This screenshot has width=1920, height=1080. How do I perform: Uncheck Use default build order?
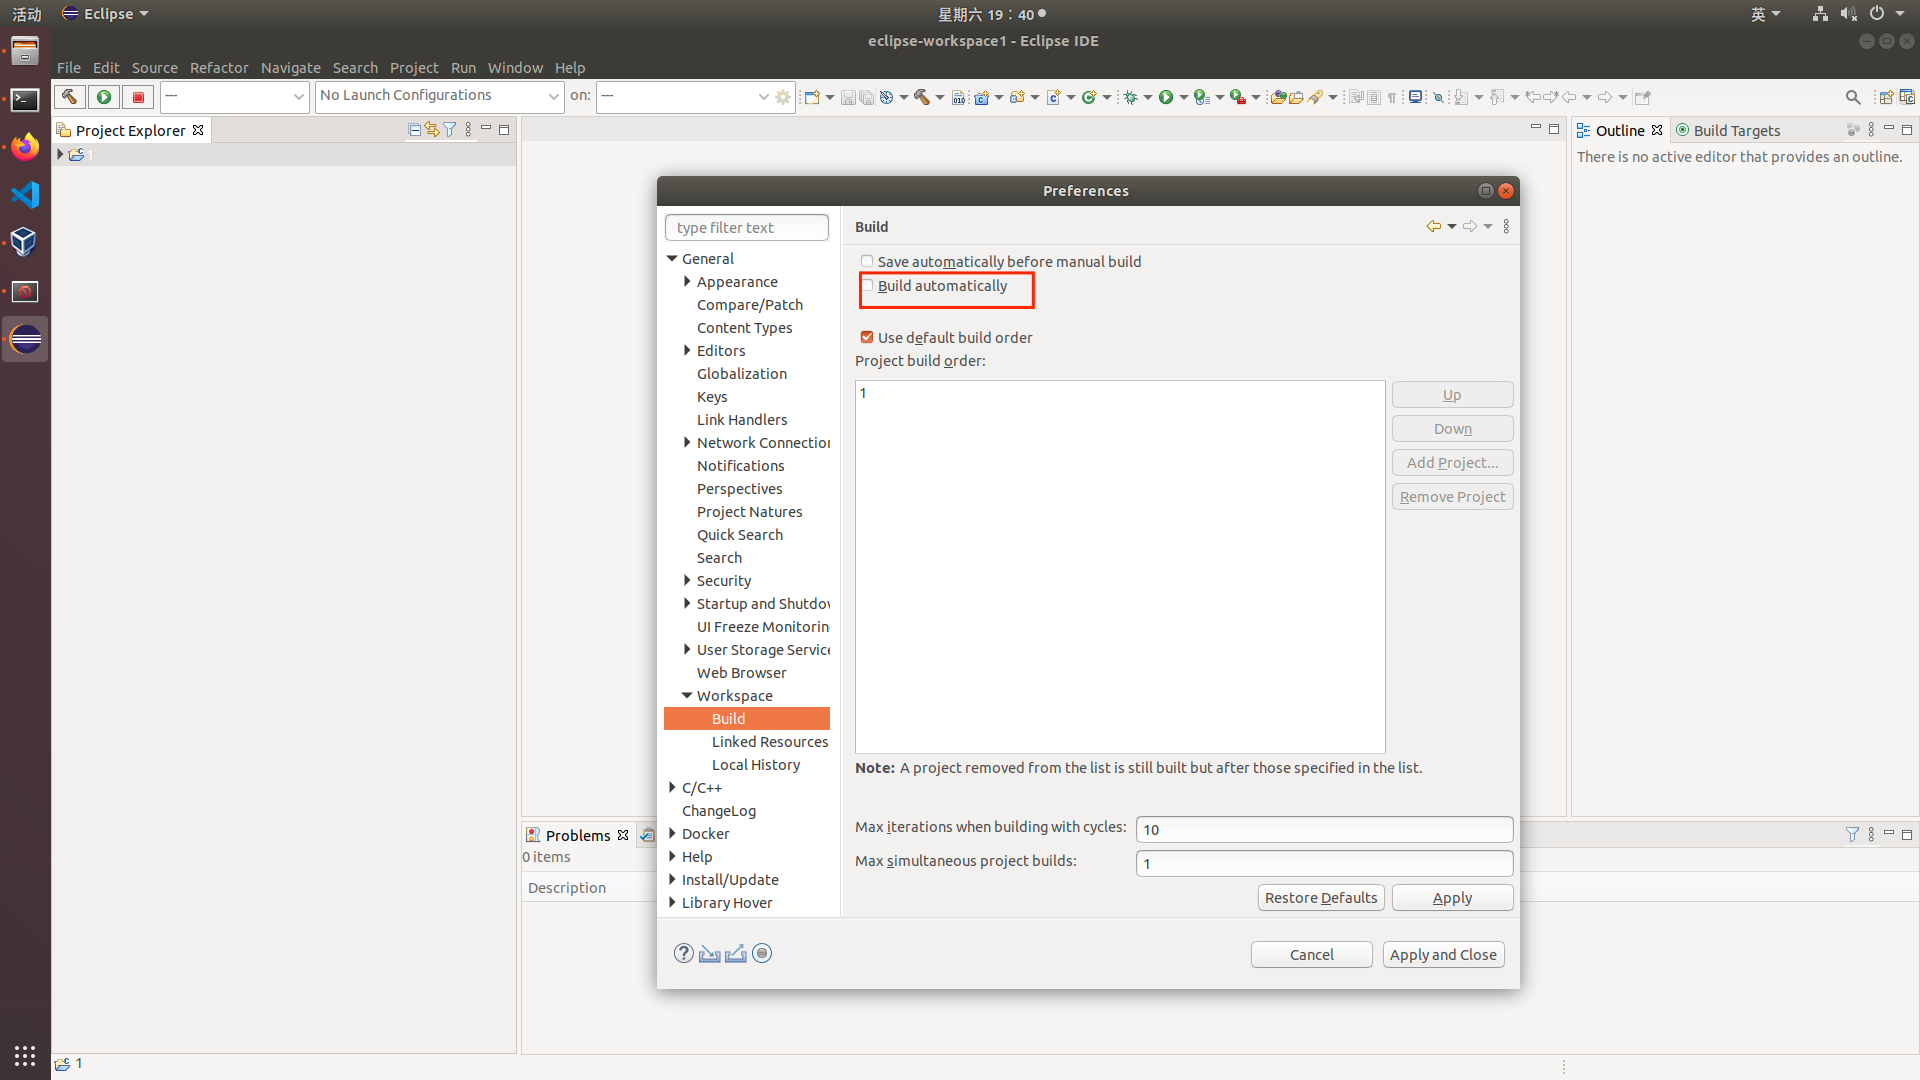tap(867, 338)
